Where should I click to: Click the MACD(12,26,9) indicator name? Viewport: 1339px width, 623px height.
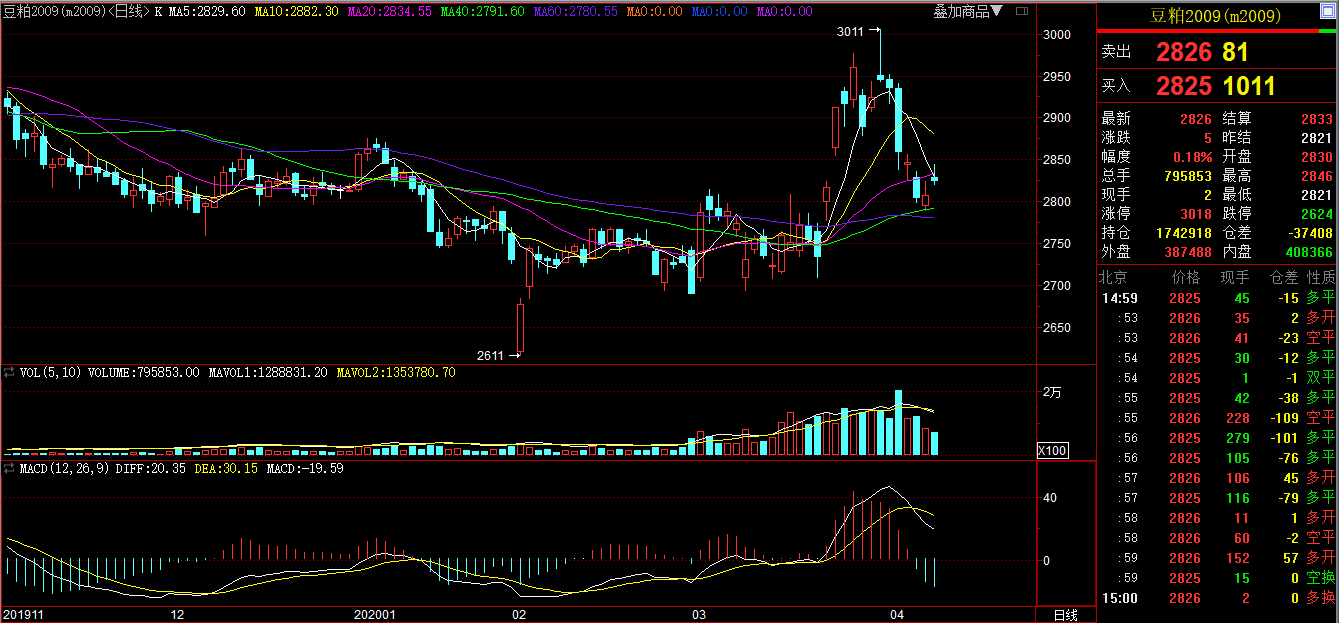tap(62, 468)
